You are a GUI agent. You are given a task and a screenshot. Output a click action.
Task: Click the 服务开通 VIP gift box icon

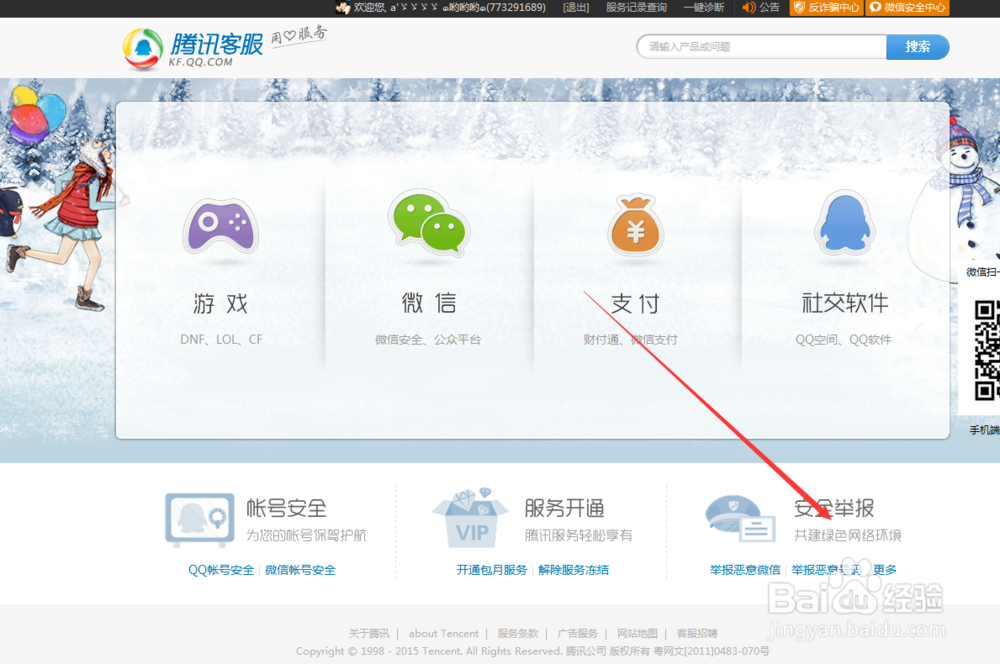point(472,519)
